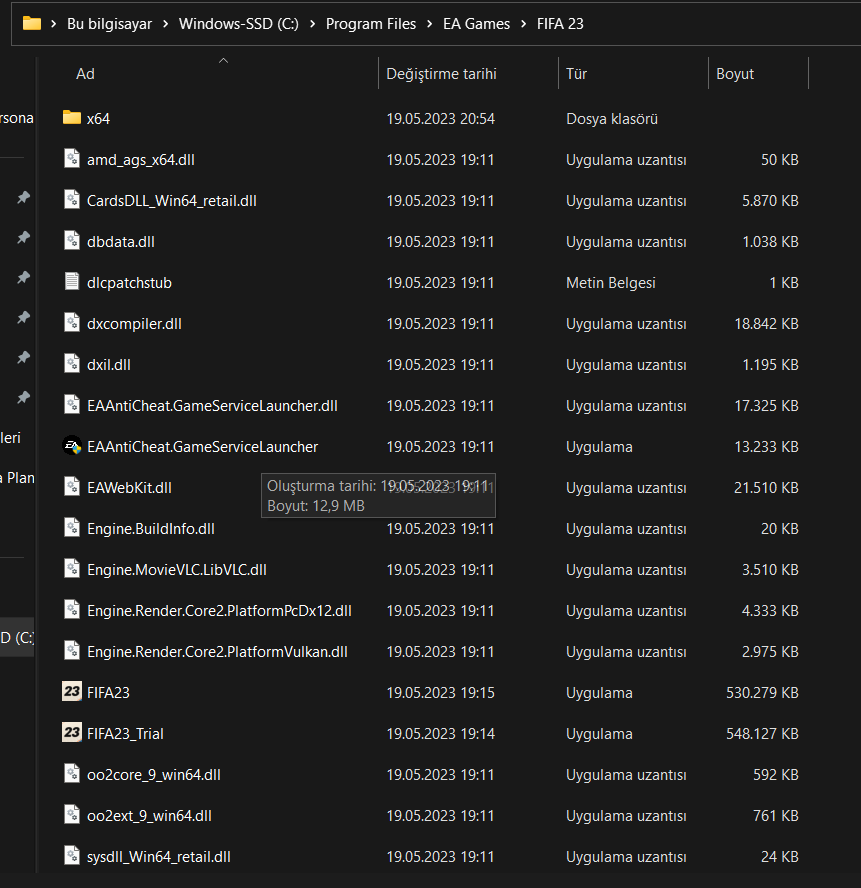Click the FIFA23_Trial application icon
This screenshot has width=861, height=888.
pos(72,733)
